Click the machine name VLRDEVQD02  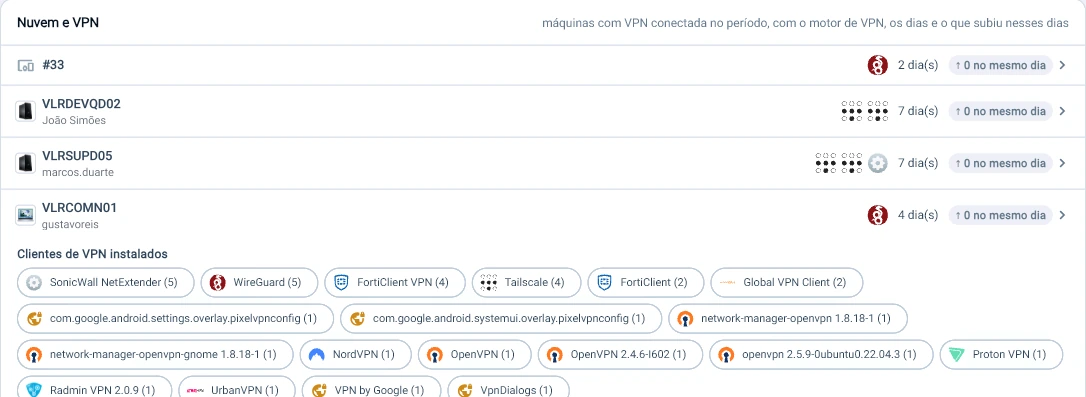pos(82,104)
